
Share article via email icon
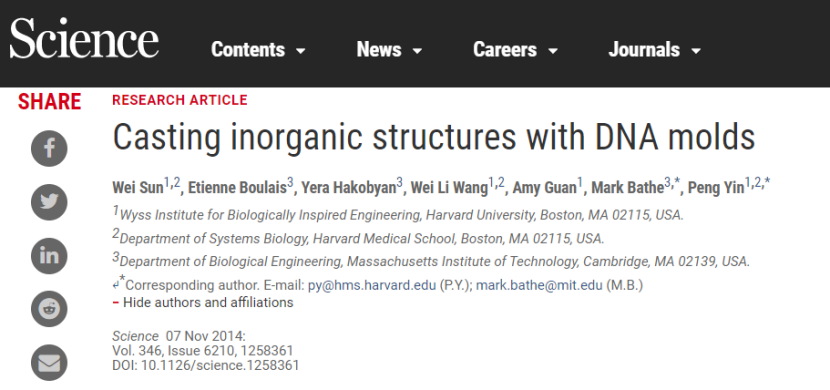click(49, 362)
